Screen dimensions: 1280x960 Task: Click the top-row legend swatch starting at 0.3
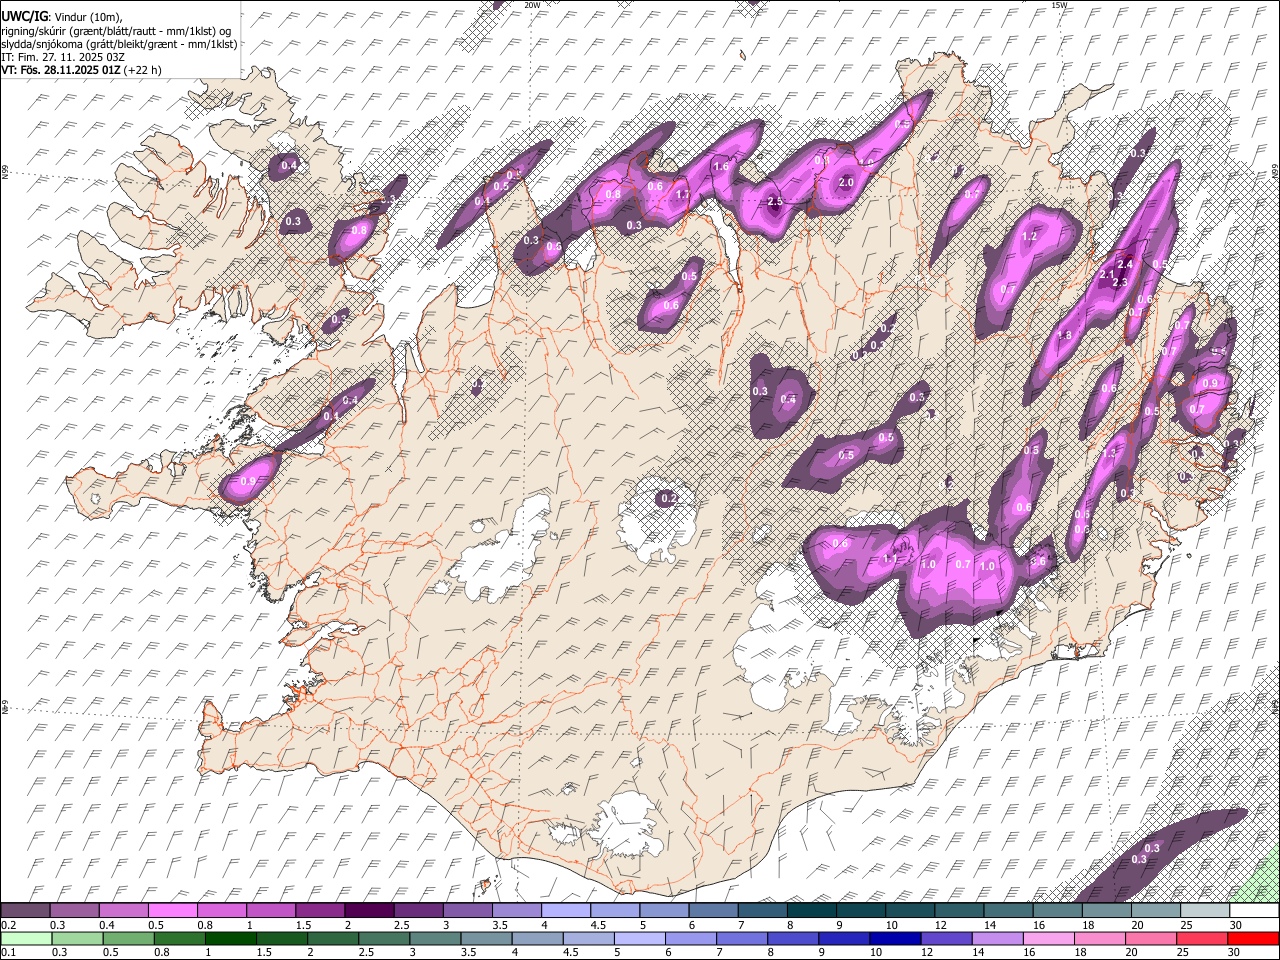pos(75,910)
